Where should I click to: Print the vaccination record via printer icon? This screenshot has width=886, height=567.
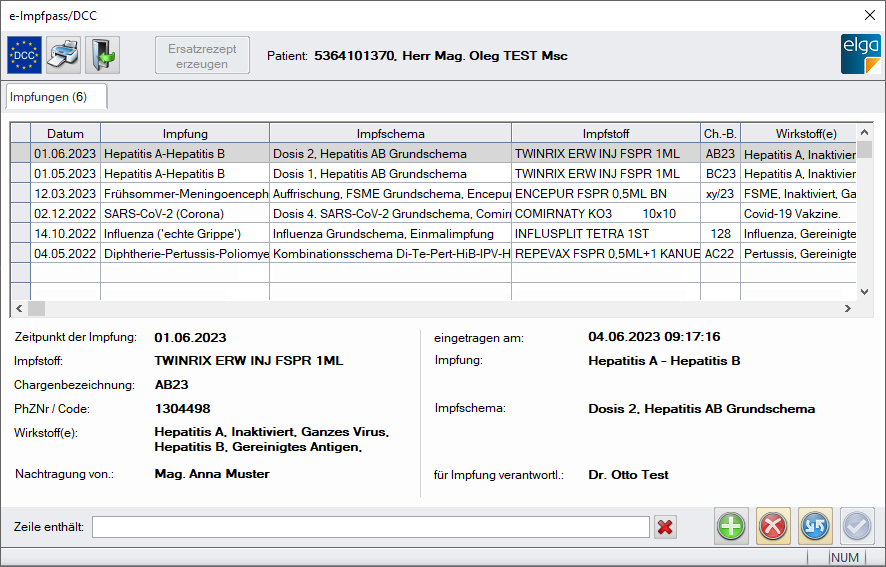pyautogui.click(x=63, y=55)
